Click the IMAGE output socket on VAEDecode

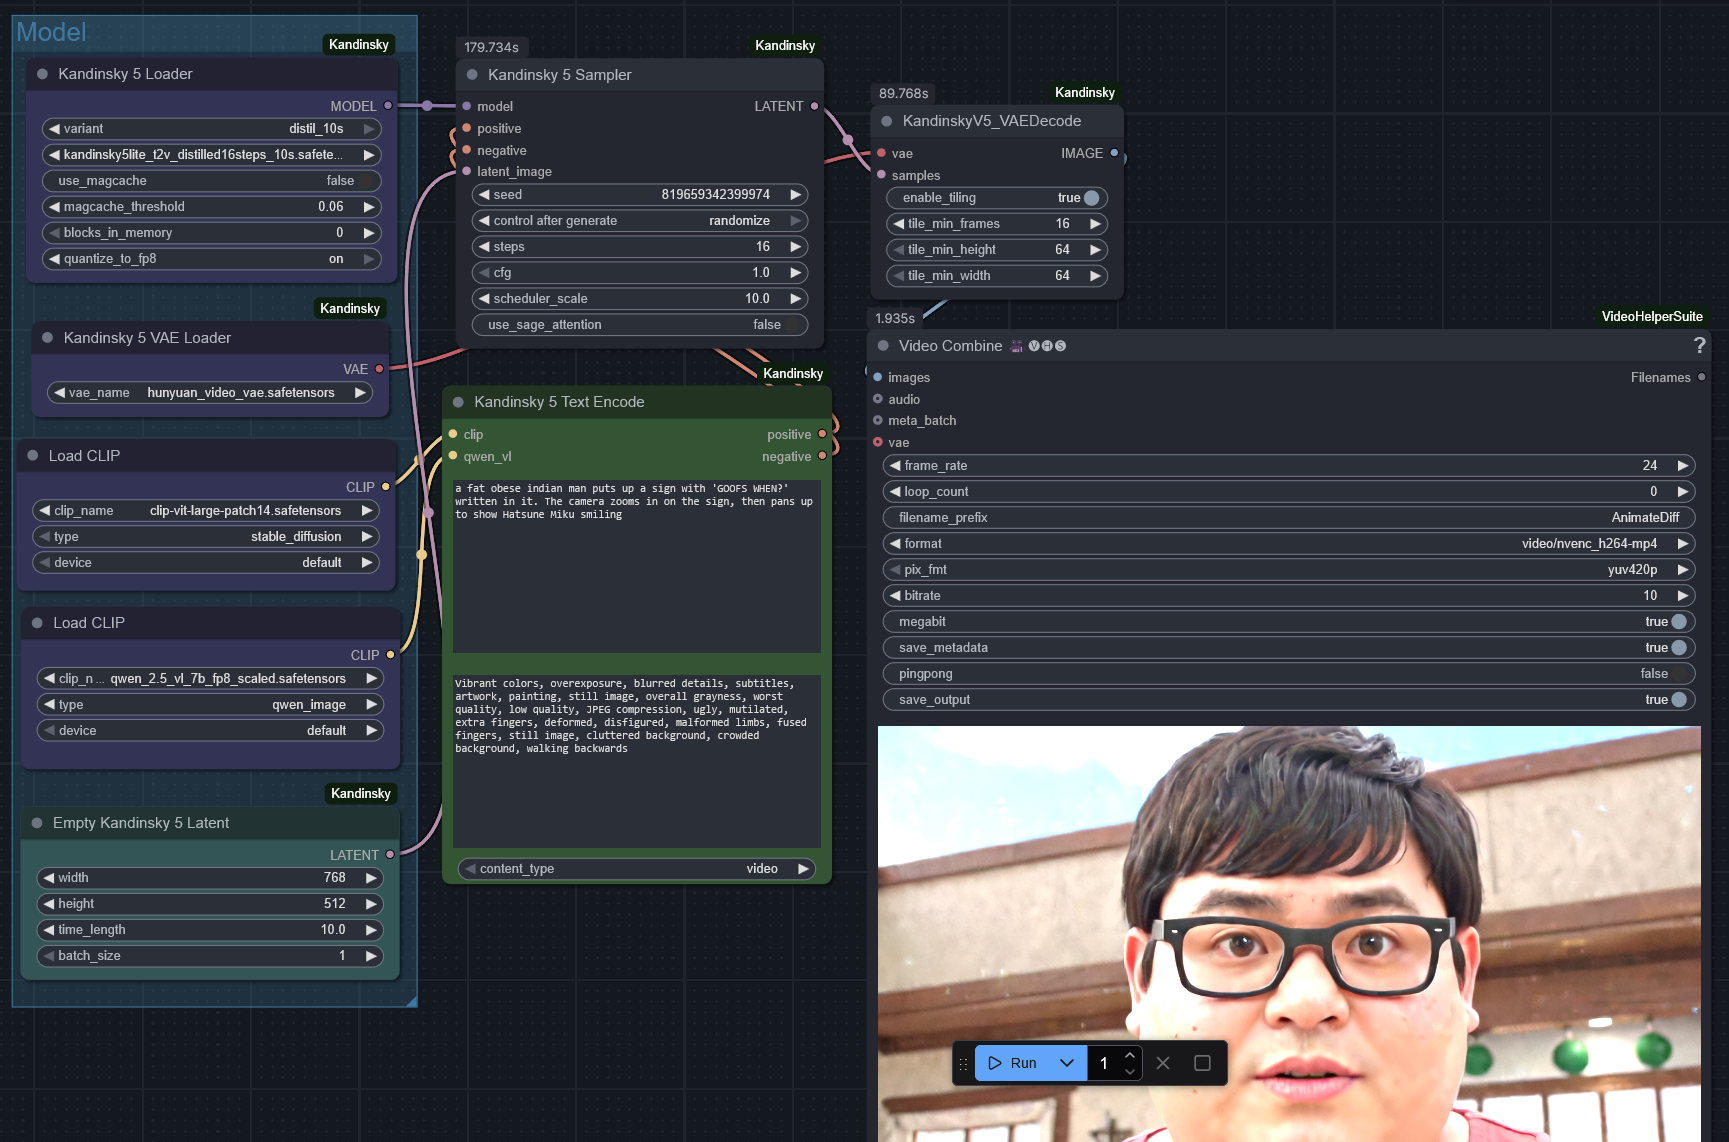[1114, 153]
